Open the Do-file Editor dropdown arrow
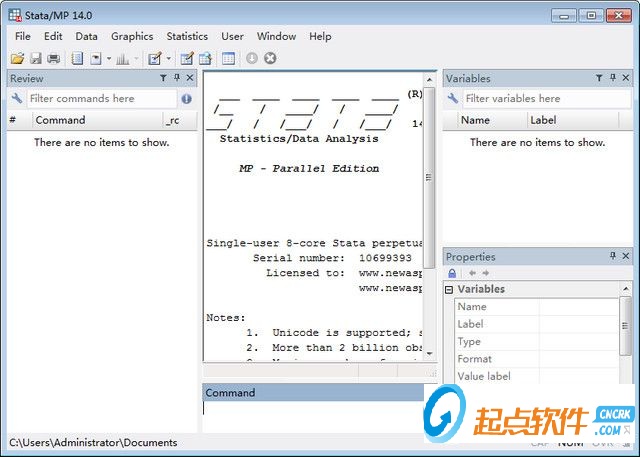The height and width of the screenshot is (457, 640). coord(169,59)
